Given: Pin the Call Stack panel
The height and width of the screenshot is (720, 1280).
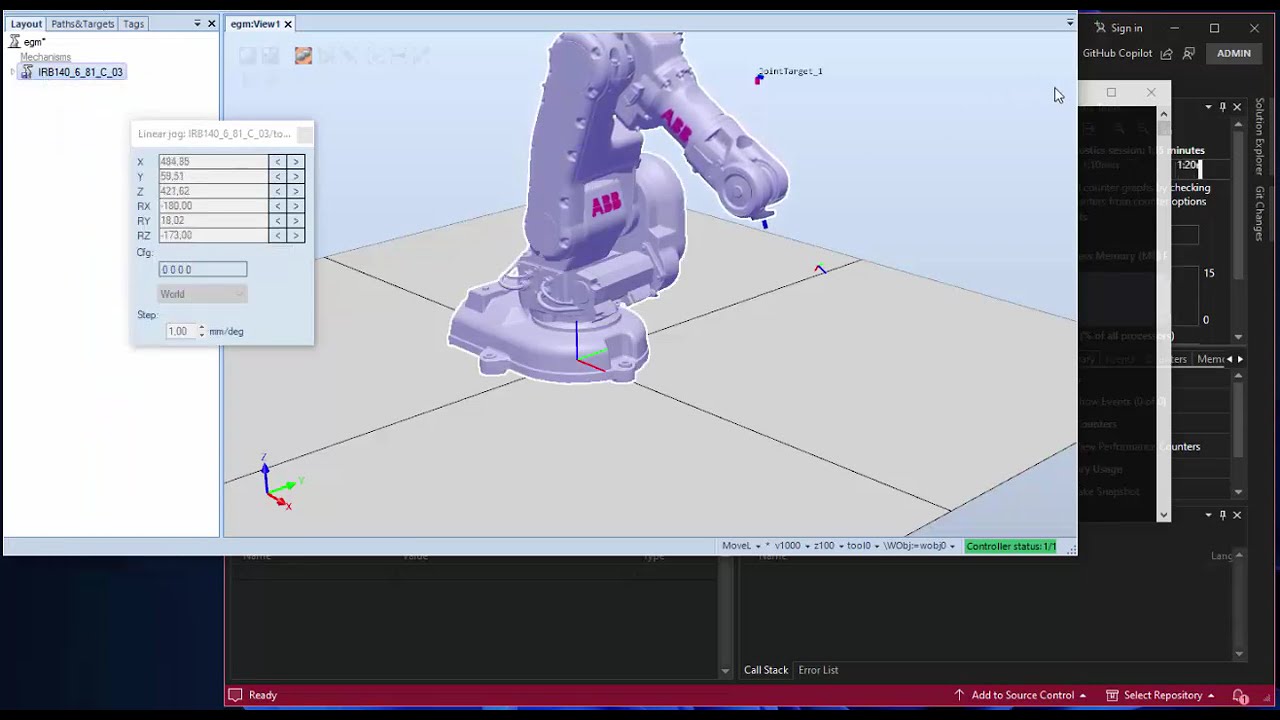Looking at the screenshot, I should click(1222, 515).
